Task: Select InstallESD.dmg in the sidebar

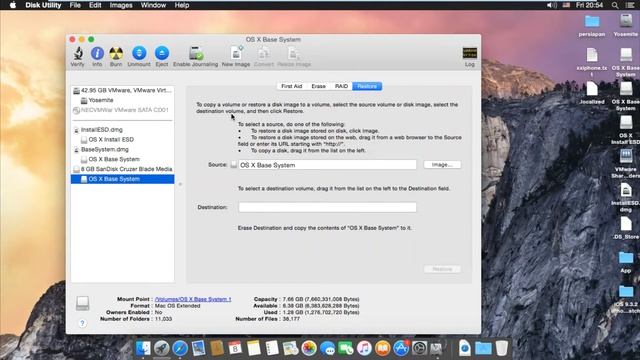Action: point(122,130)
